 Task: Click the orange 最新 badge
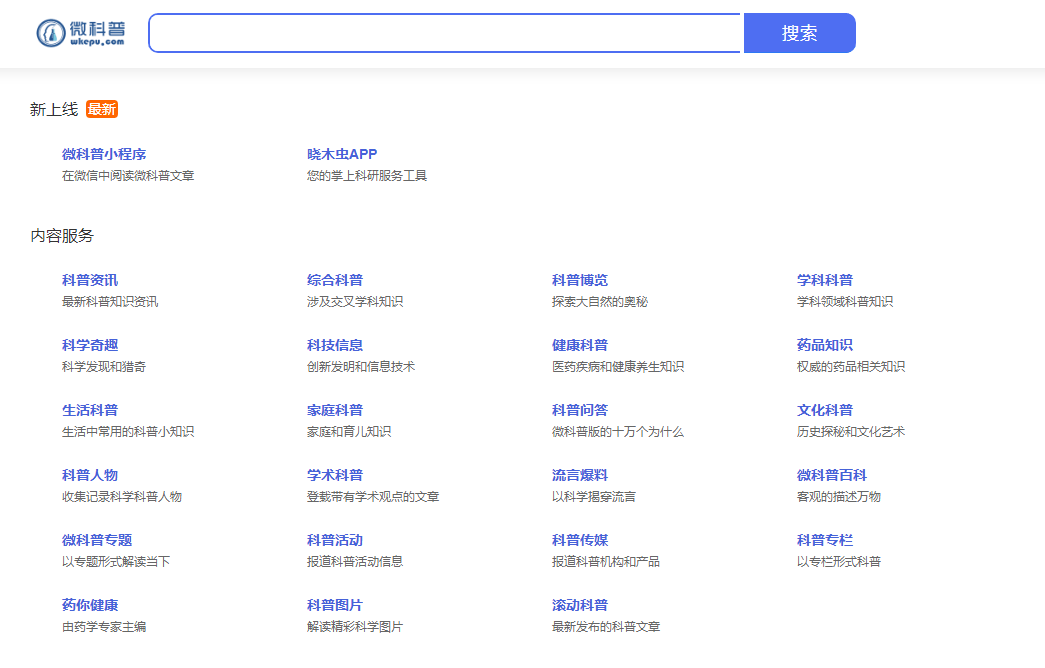pyautogui.click(x=102, y=109)
